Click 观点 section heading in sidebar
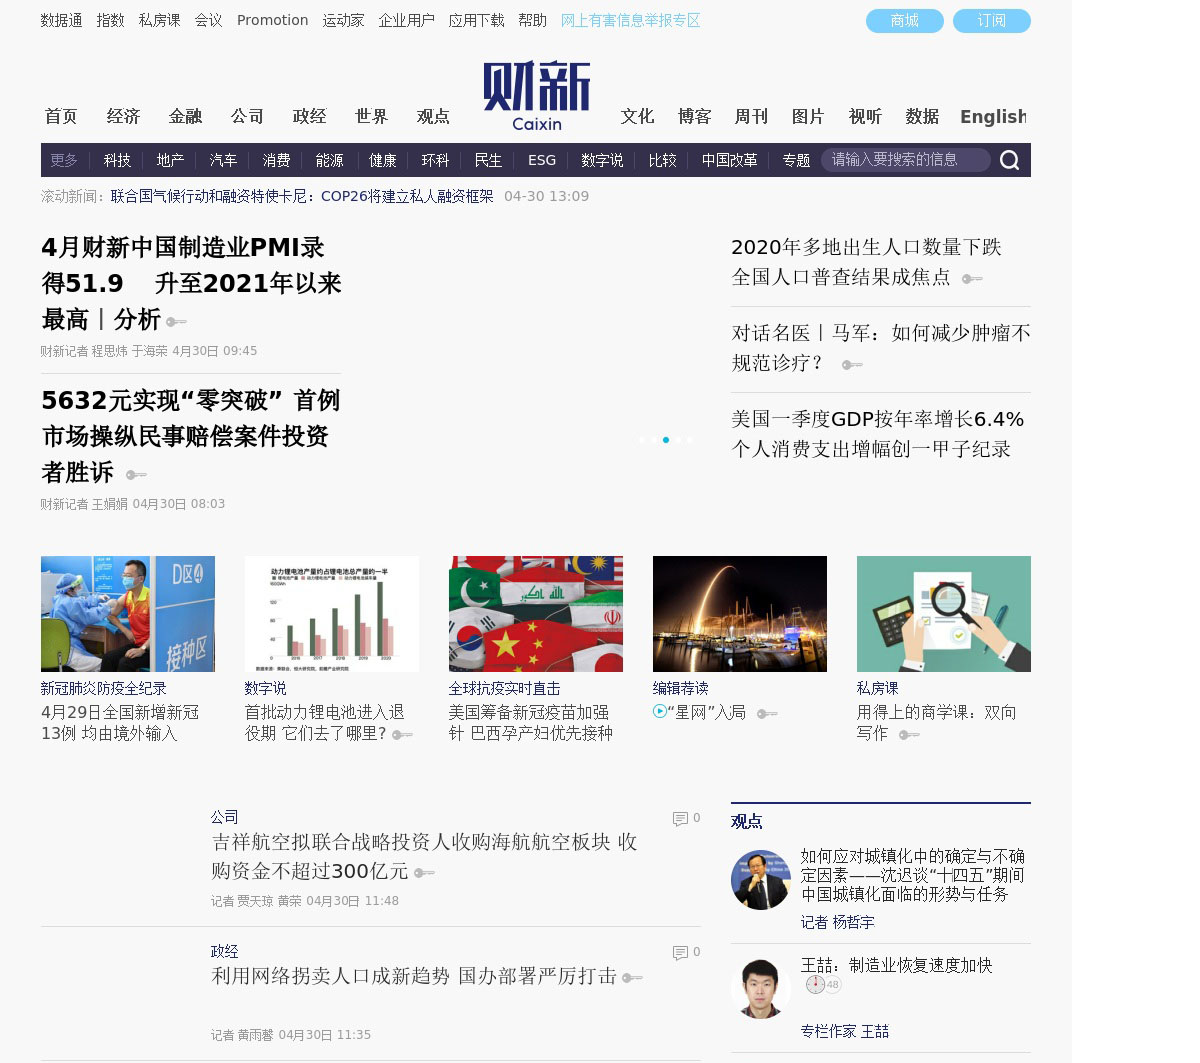The image size is (1200, 1063). click(x=747, y=821)
